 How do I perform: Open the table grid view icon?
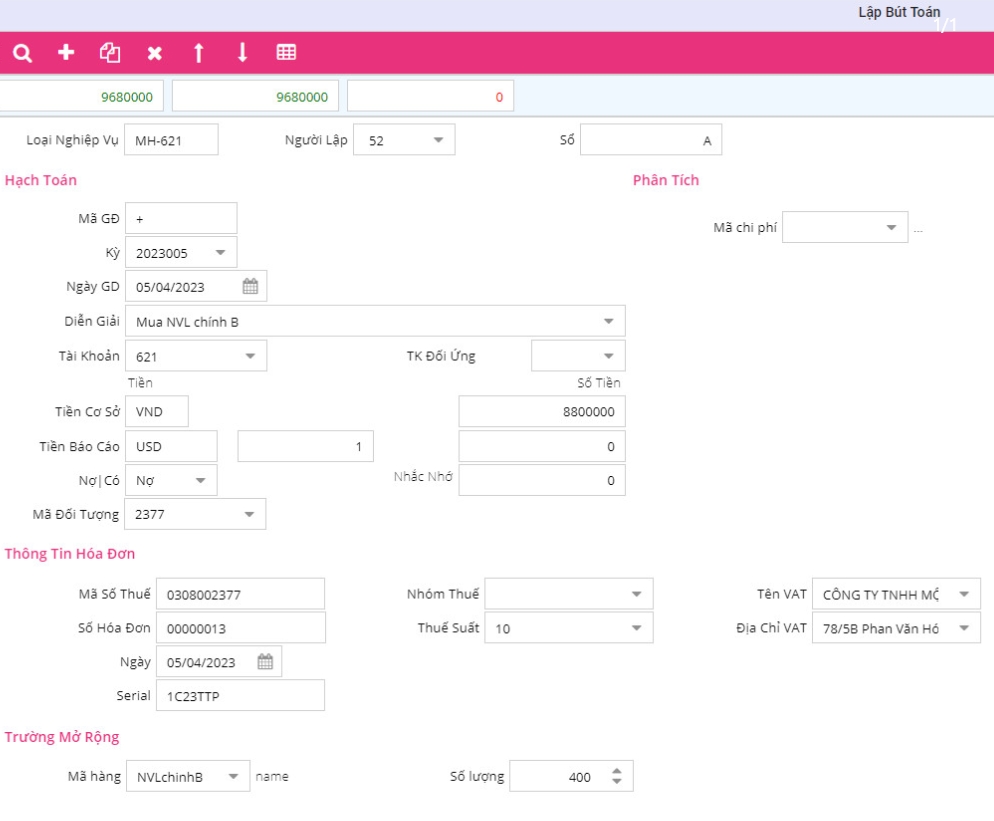(286, 53)
